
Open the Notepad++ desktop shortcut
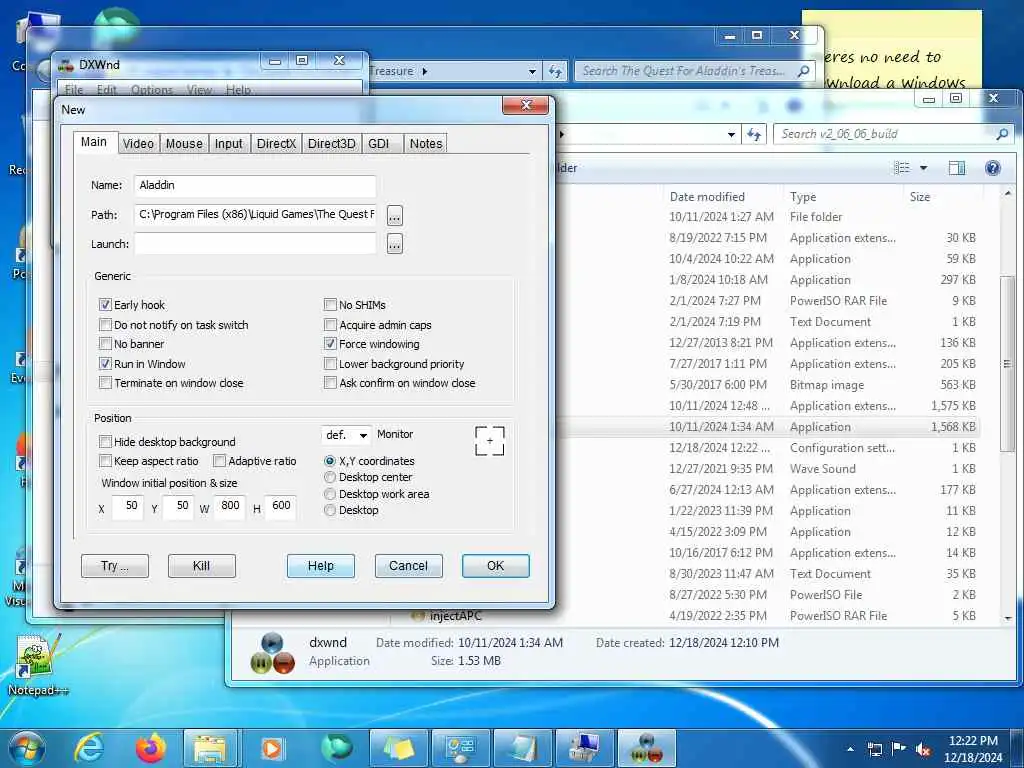(37, 665)
